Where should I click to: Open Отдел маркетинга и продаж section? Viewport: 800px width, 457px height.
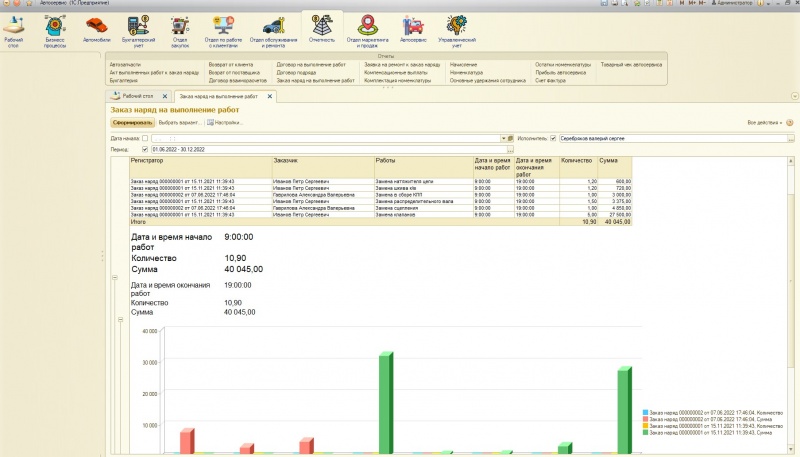[367, 32]
